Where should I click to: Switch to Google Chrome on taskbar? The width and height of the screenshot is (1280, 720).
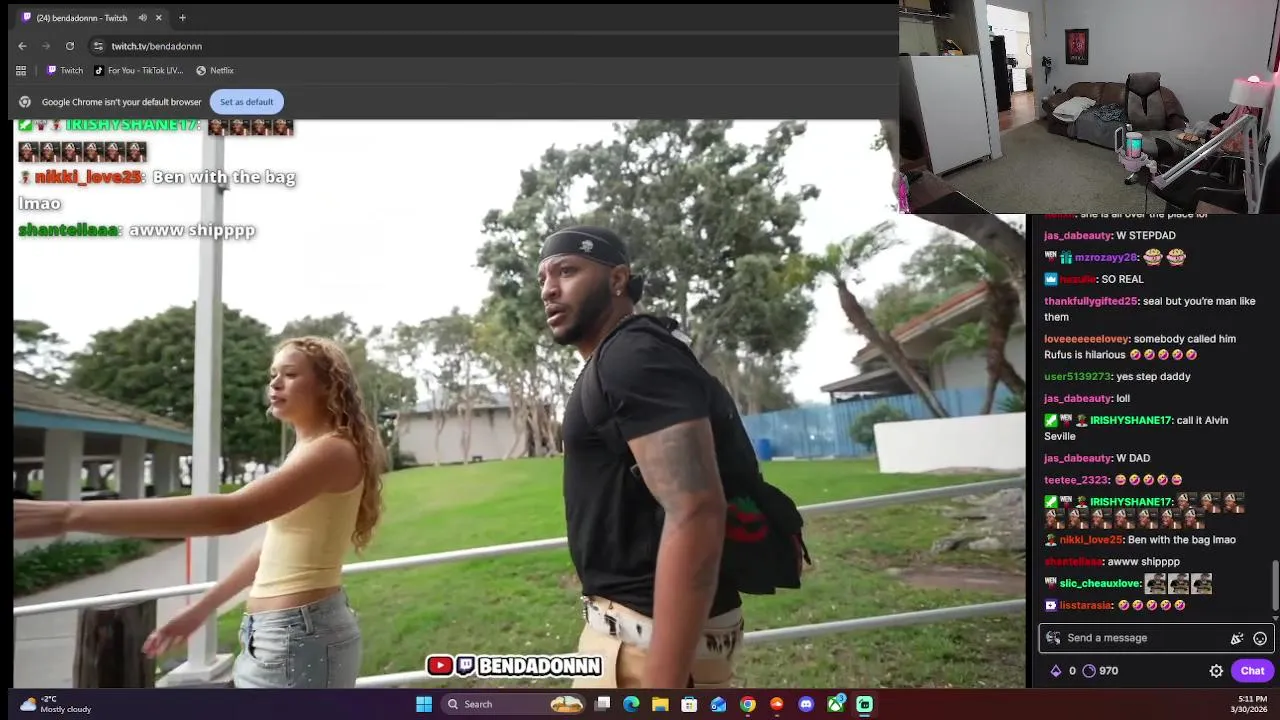click(x=747, y=704)
